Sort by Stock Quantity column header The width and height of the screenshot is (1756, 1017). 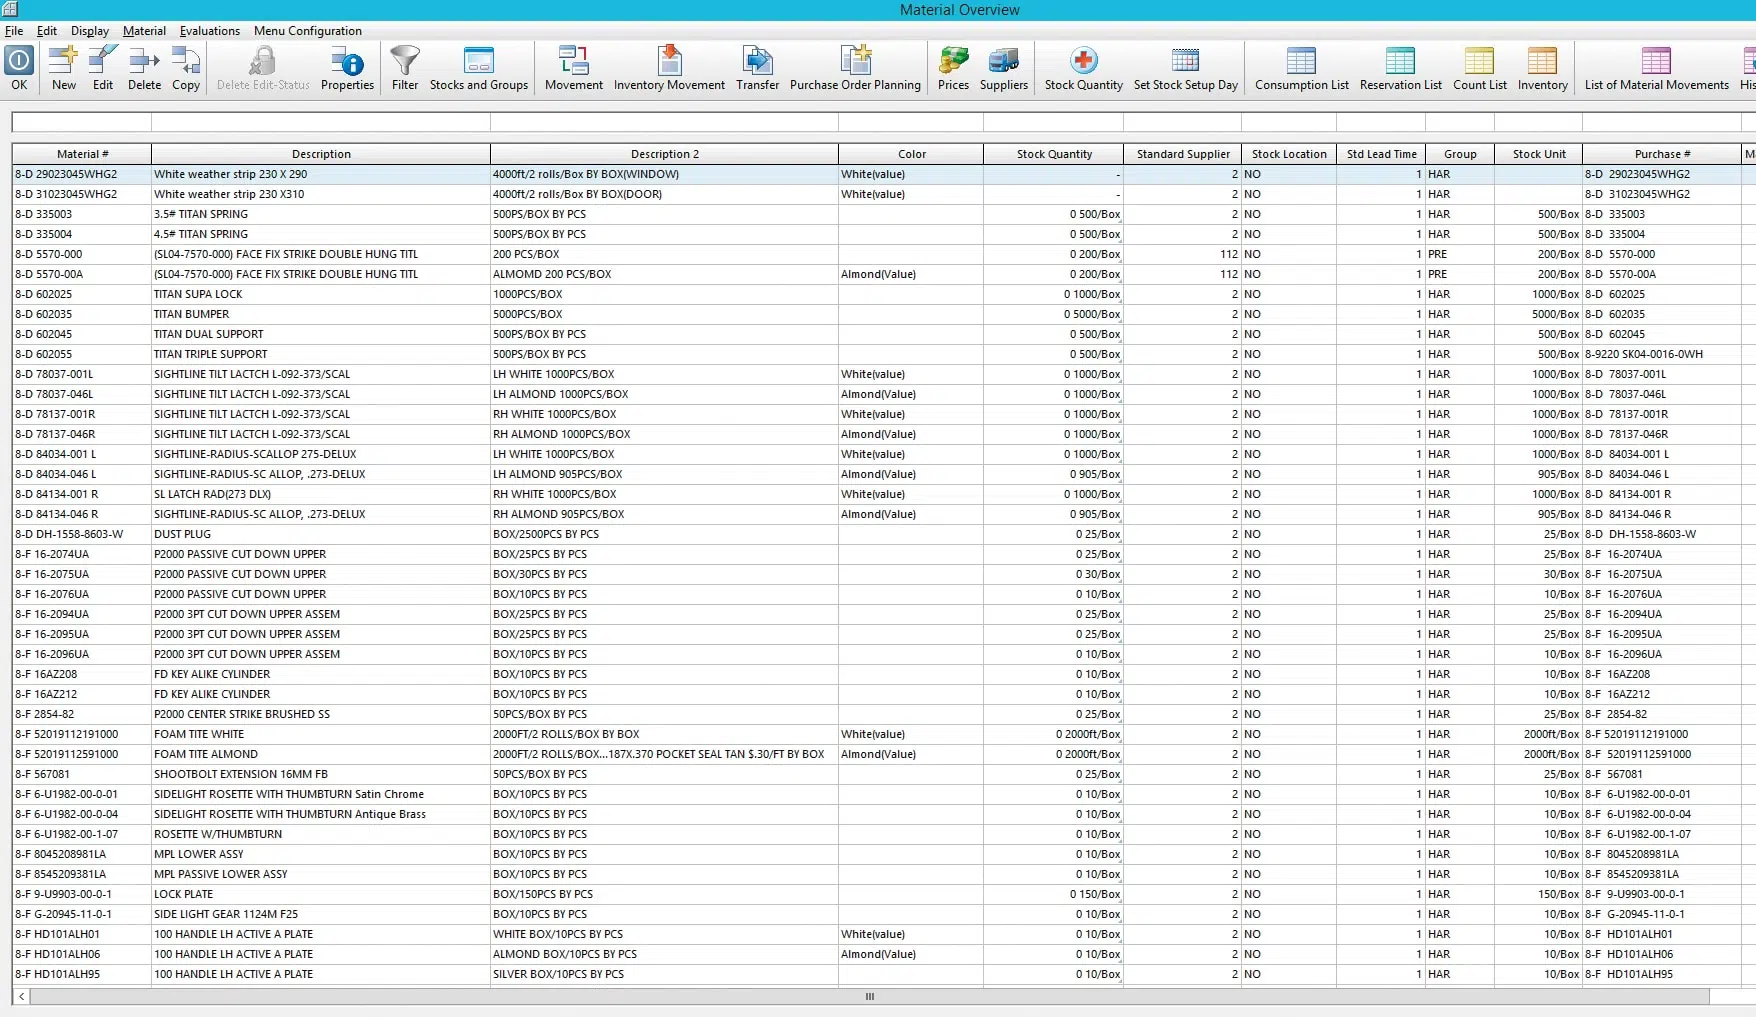click(1054, 154)
